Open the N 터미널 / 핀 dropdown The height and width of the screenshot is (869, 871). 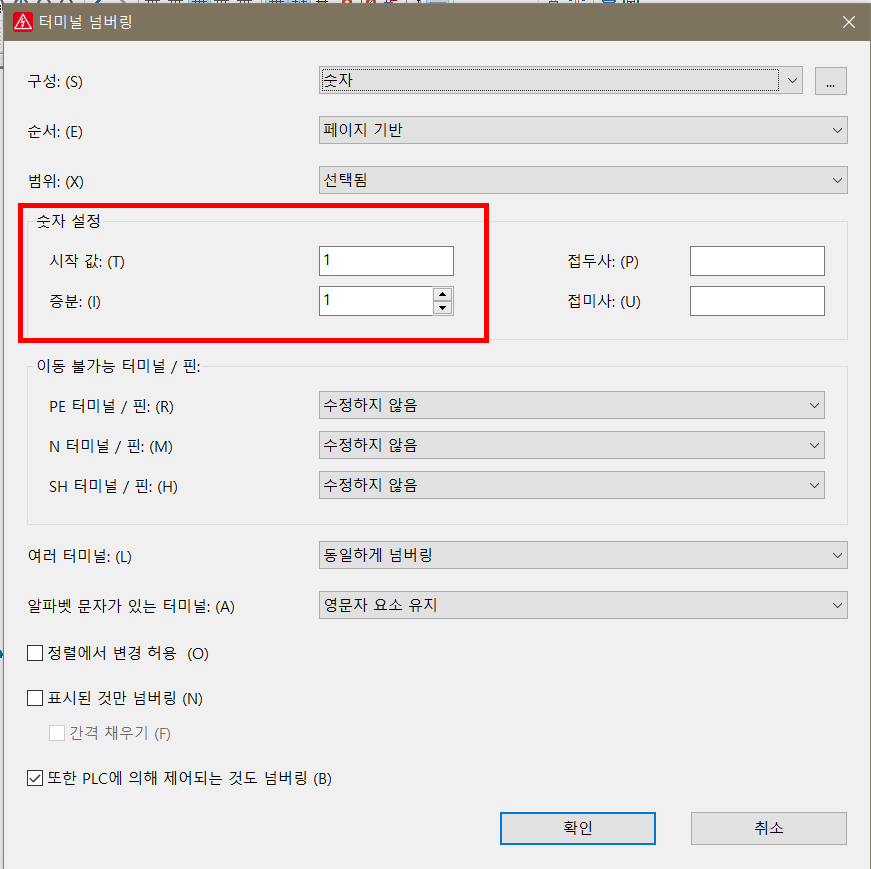point(572,445)
